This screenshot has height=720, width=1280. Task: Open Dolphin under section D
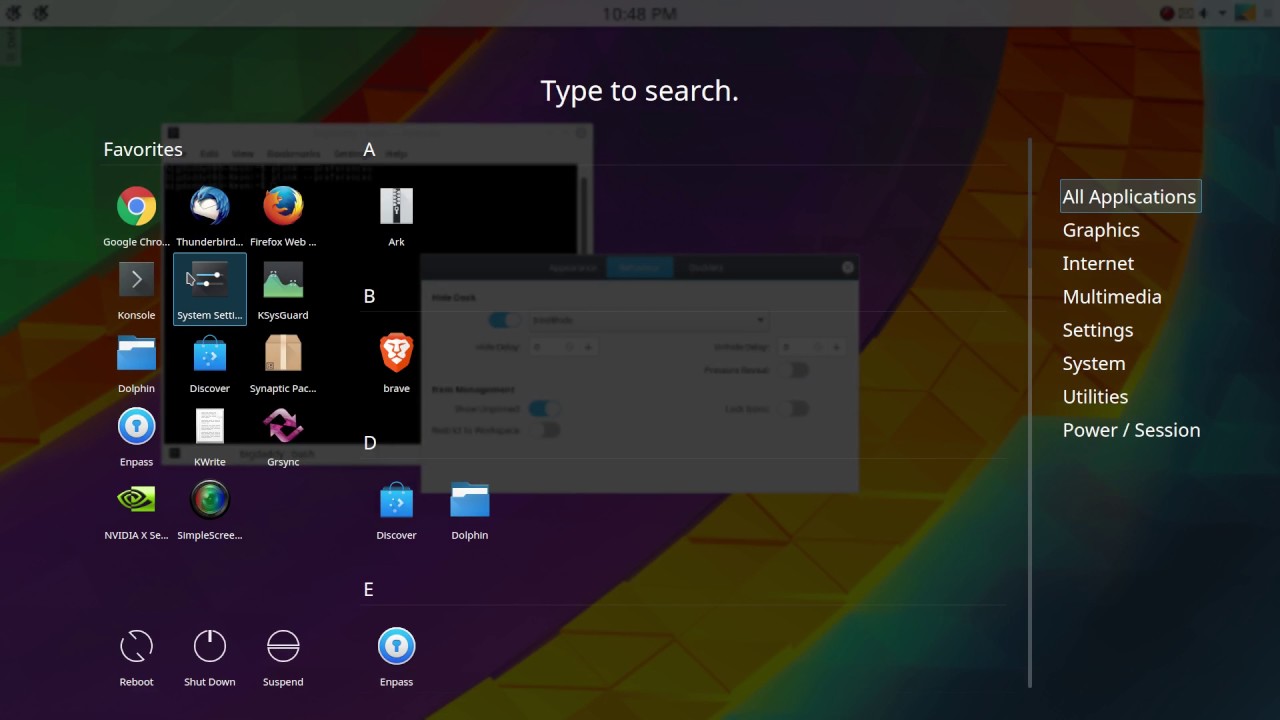pyautogui.click(x=469, y=508)
